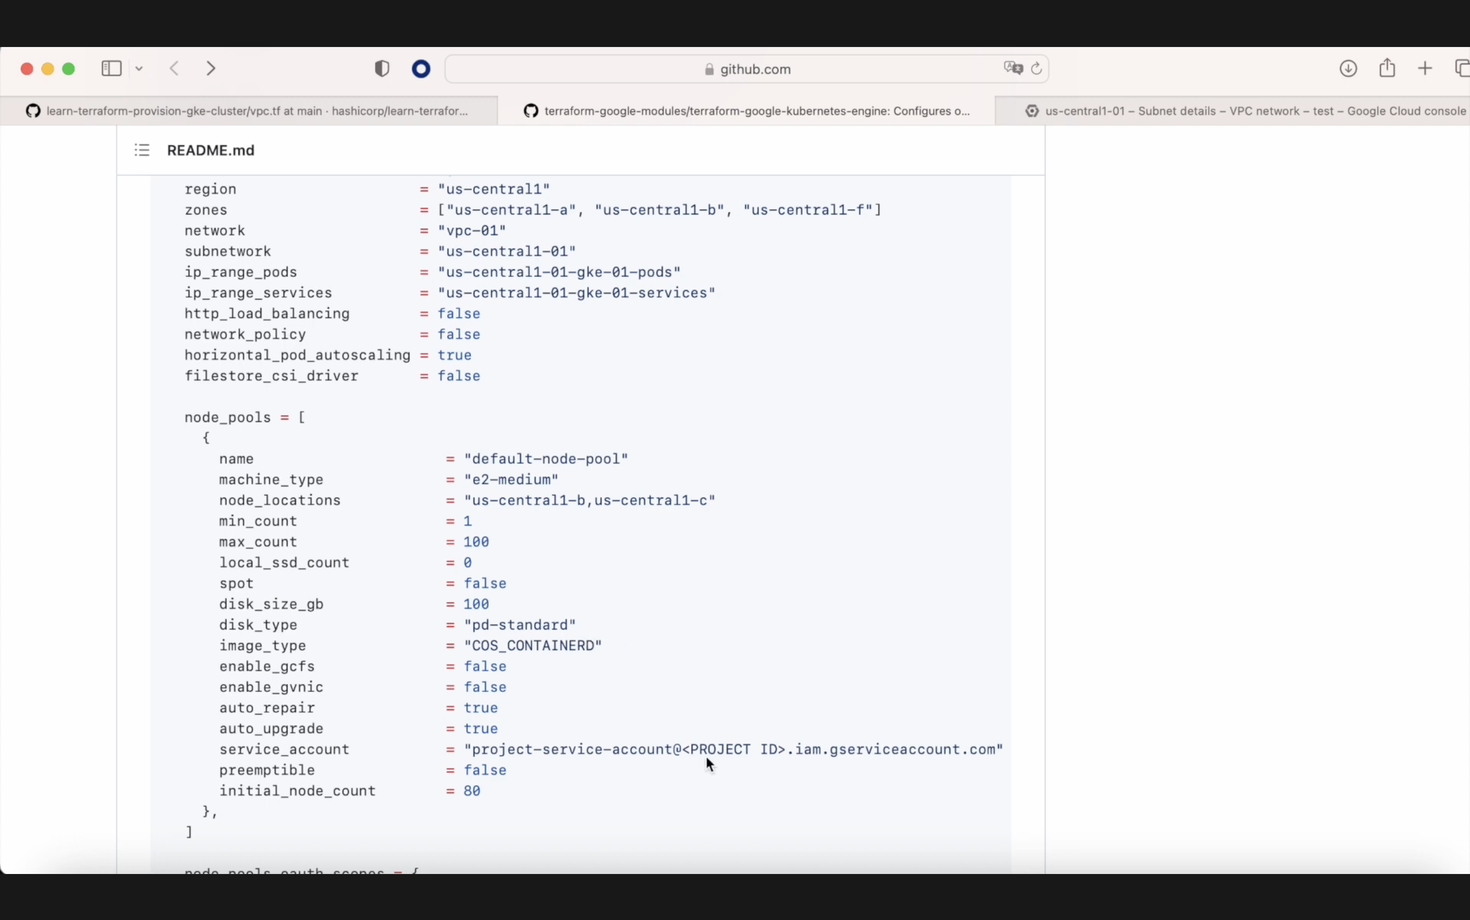Switch to learn-terraform-provision-gke-cluster tab
The height and width of the screenshot is (920, 1470).
click(248, 111)
